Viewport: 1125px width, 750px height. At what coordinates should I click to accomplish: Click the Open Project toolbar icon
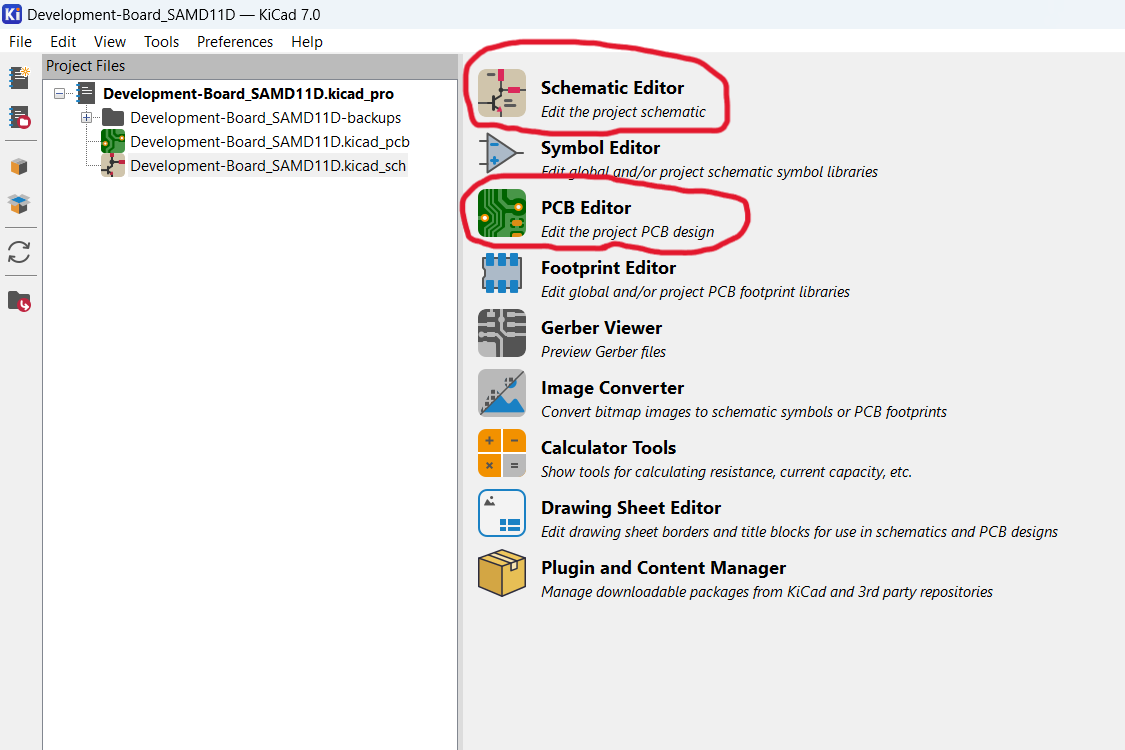click(x=20, y=118)
